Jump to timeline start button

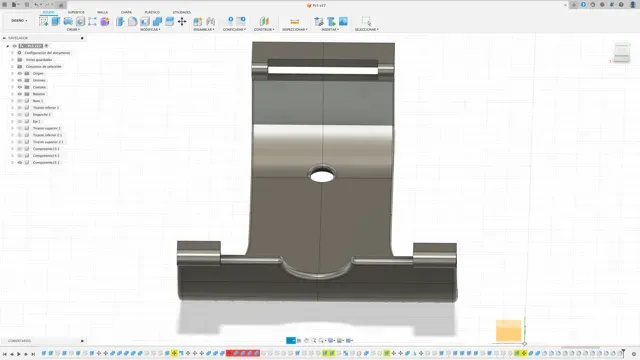pyautogui.click(x=5, y=354)
